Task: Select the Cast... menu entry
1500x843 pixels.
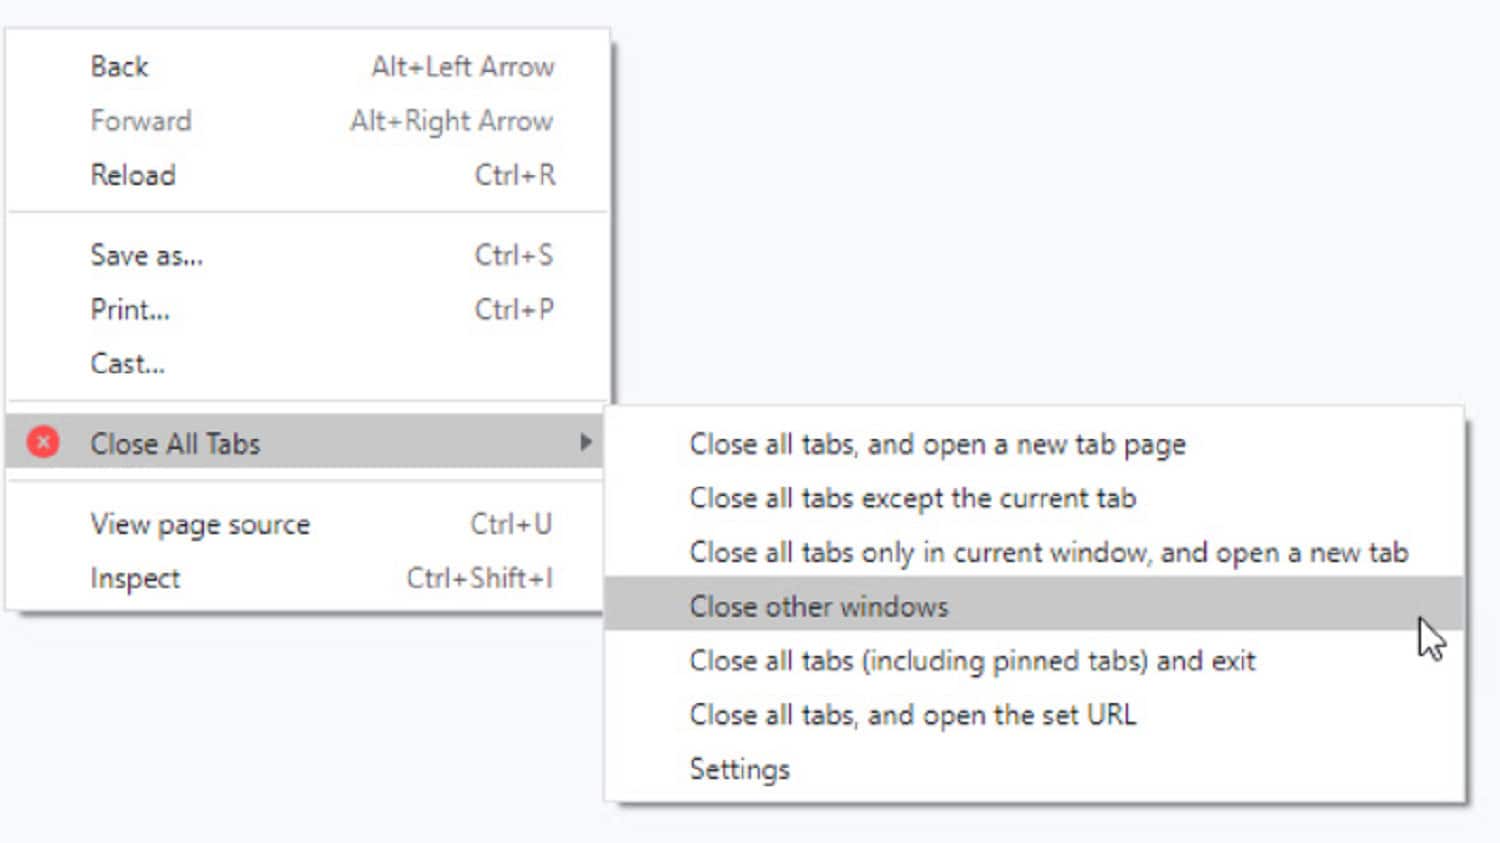Action: click(128, 363)
